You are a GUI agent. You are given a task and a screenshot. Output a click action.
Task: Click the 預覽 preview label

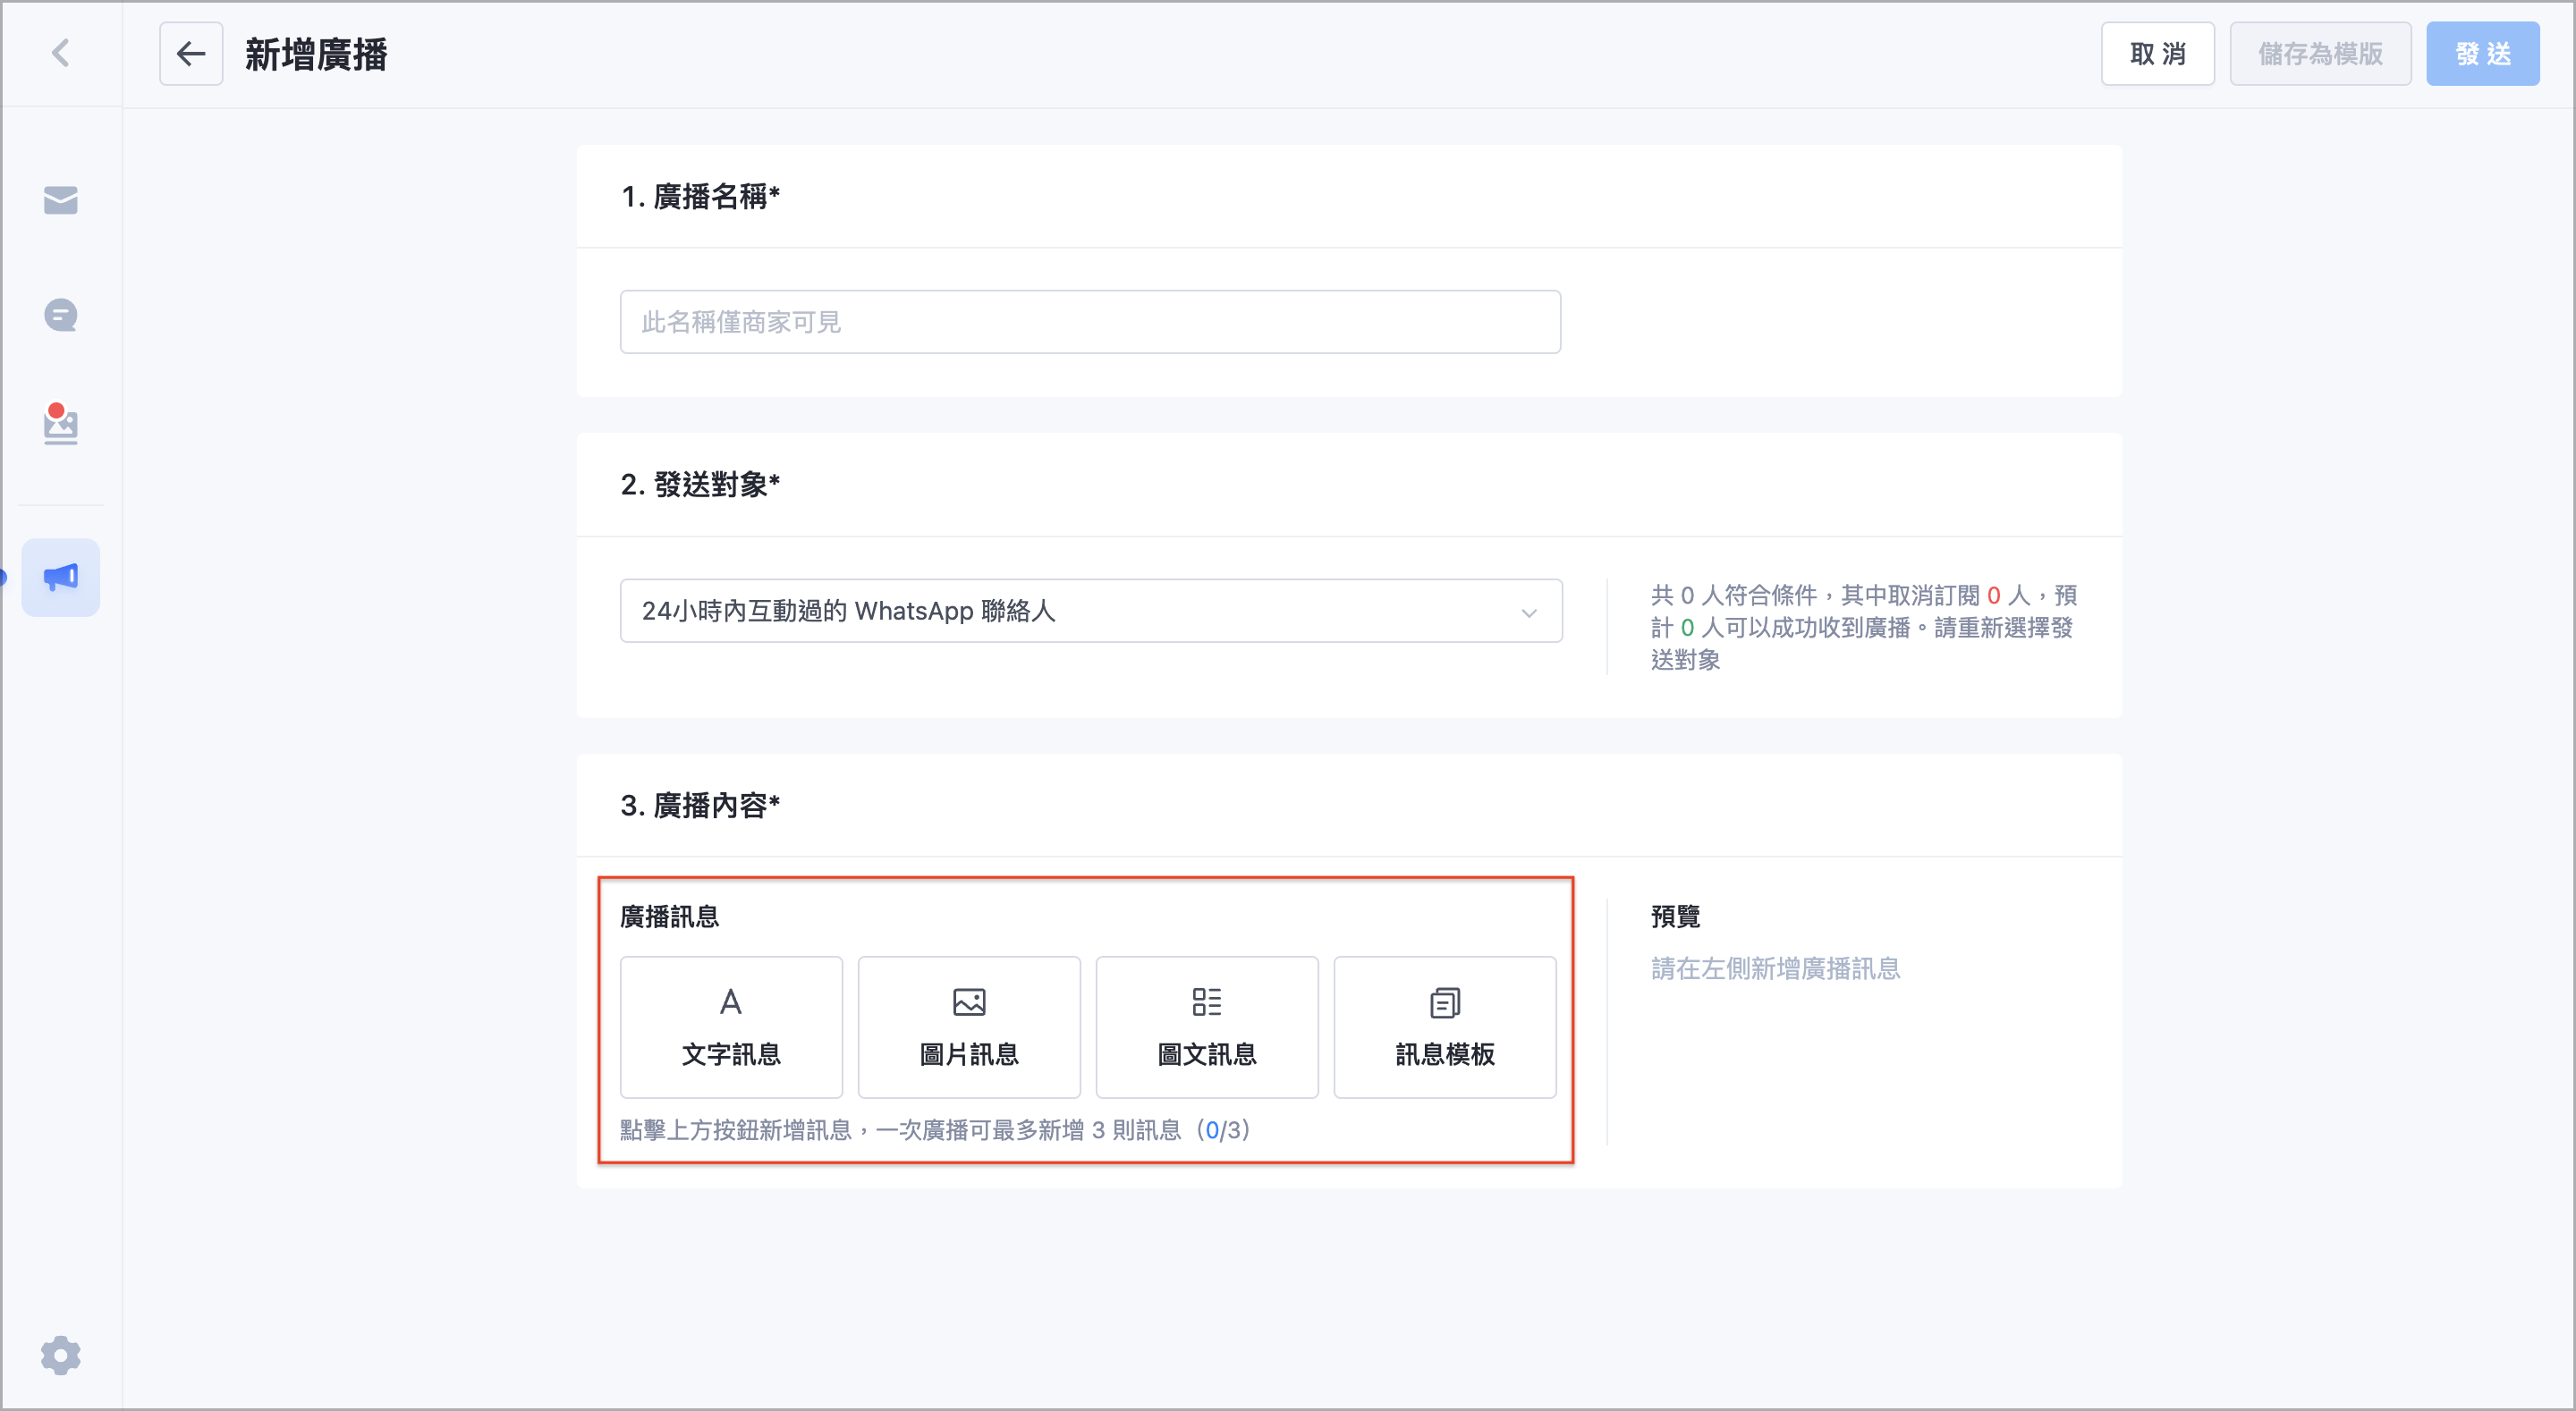(1675, 916)
